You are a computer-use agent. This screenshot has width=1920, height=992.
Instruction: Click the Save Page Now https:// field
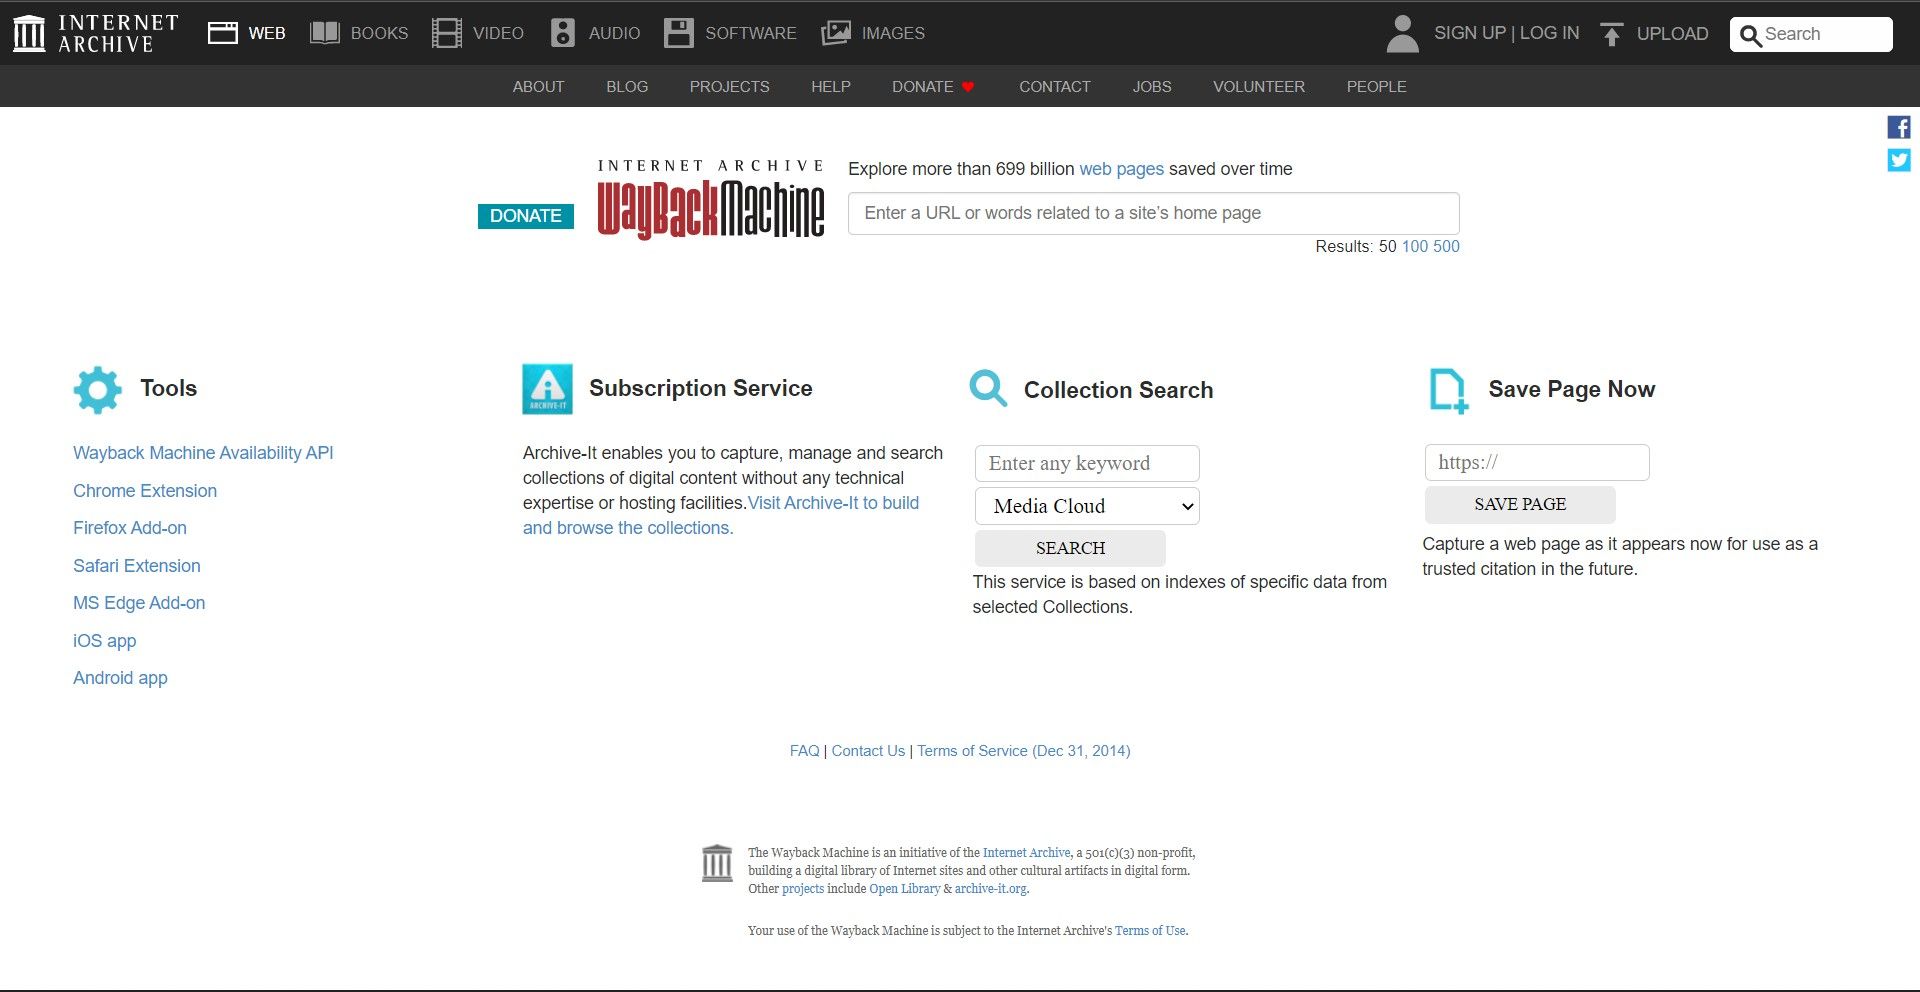(1536, 462)
